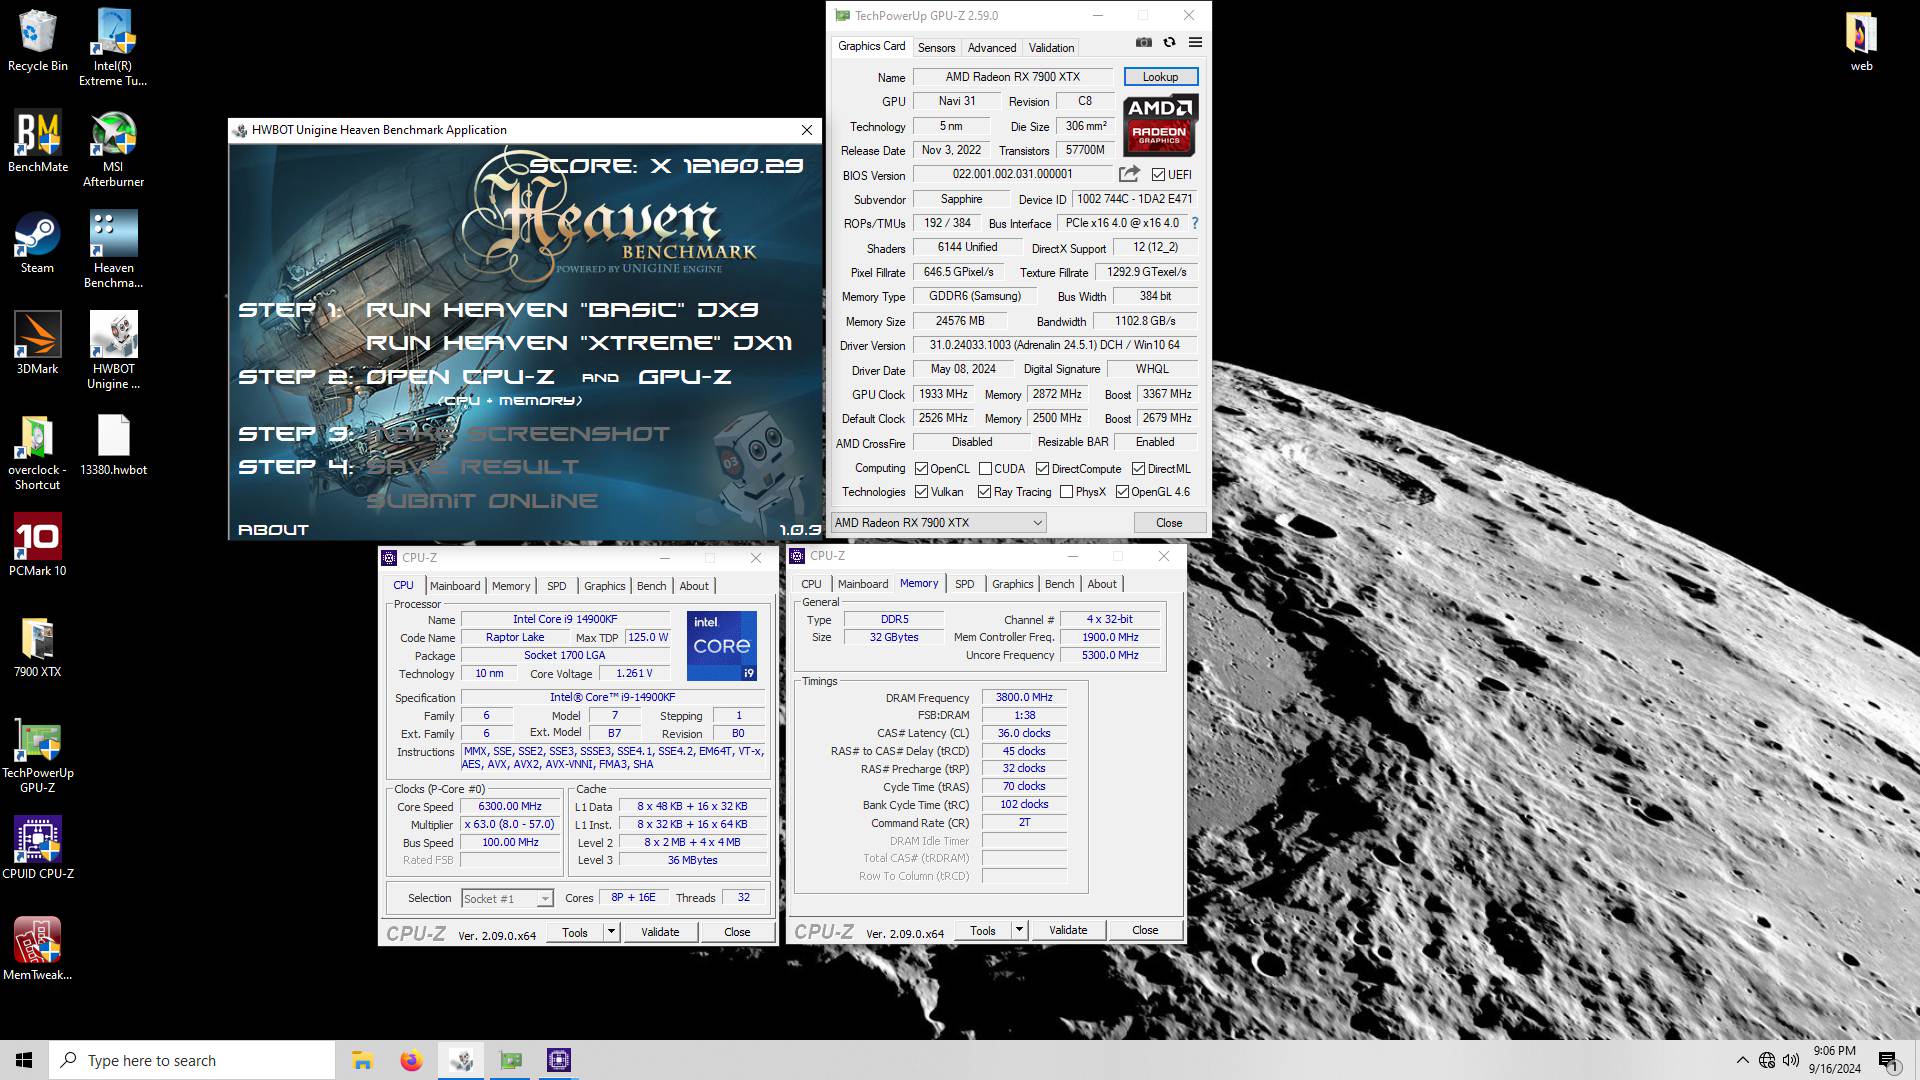1920x1080 pixels.
Task: Click Validate in CPU-Z Memory window
Action: pos(1068,930)
